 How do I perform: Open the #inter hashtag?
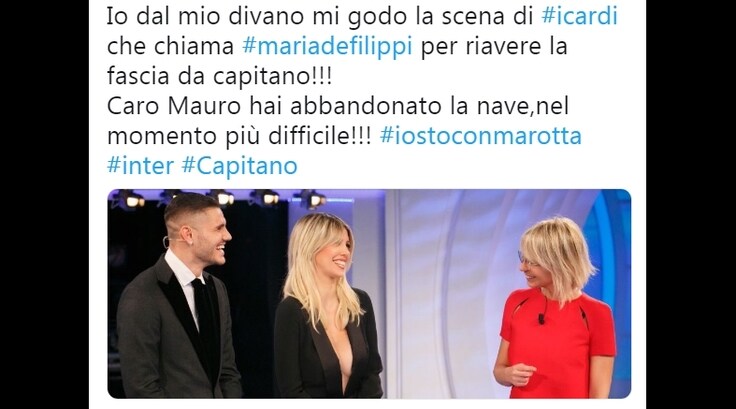[x=140, y=166]
